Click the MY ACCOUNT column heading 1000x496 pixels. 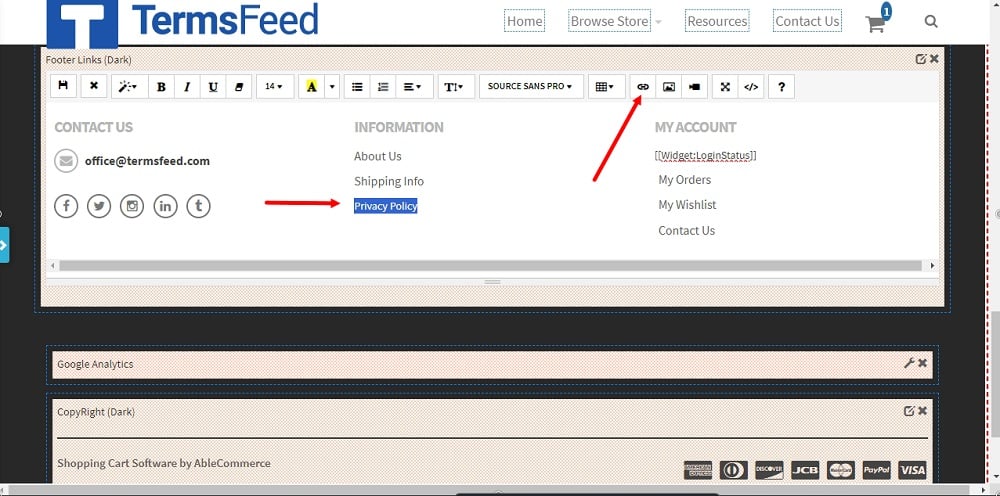tap(695, 127)
